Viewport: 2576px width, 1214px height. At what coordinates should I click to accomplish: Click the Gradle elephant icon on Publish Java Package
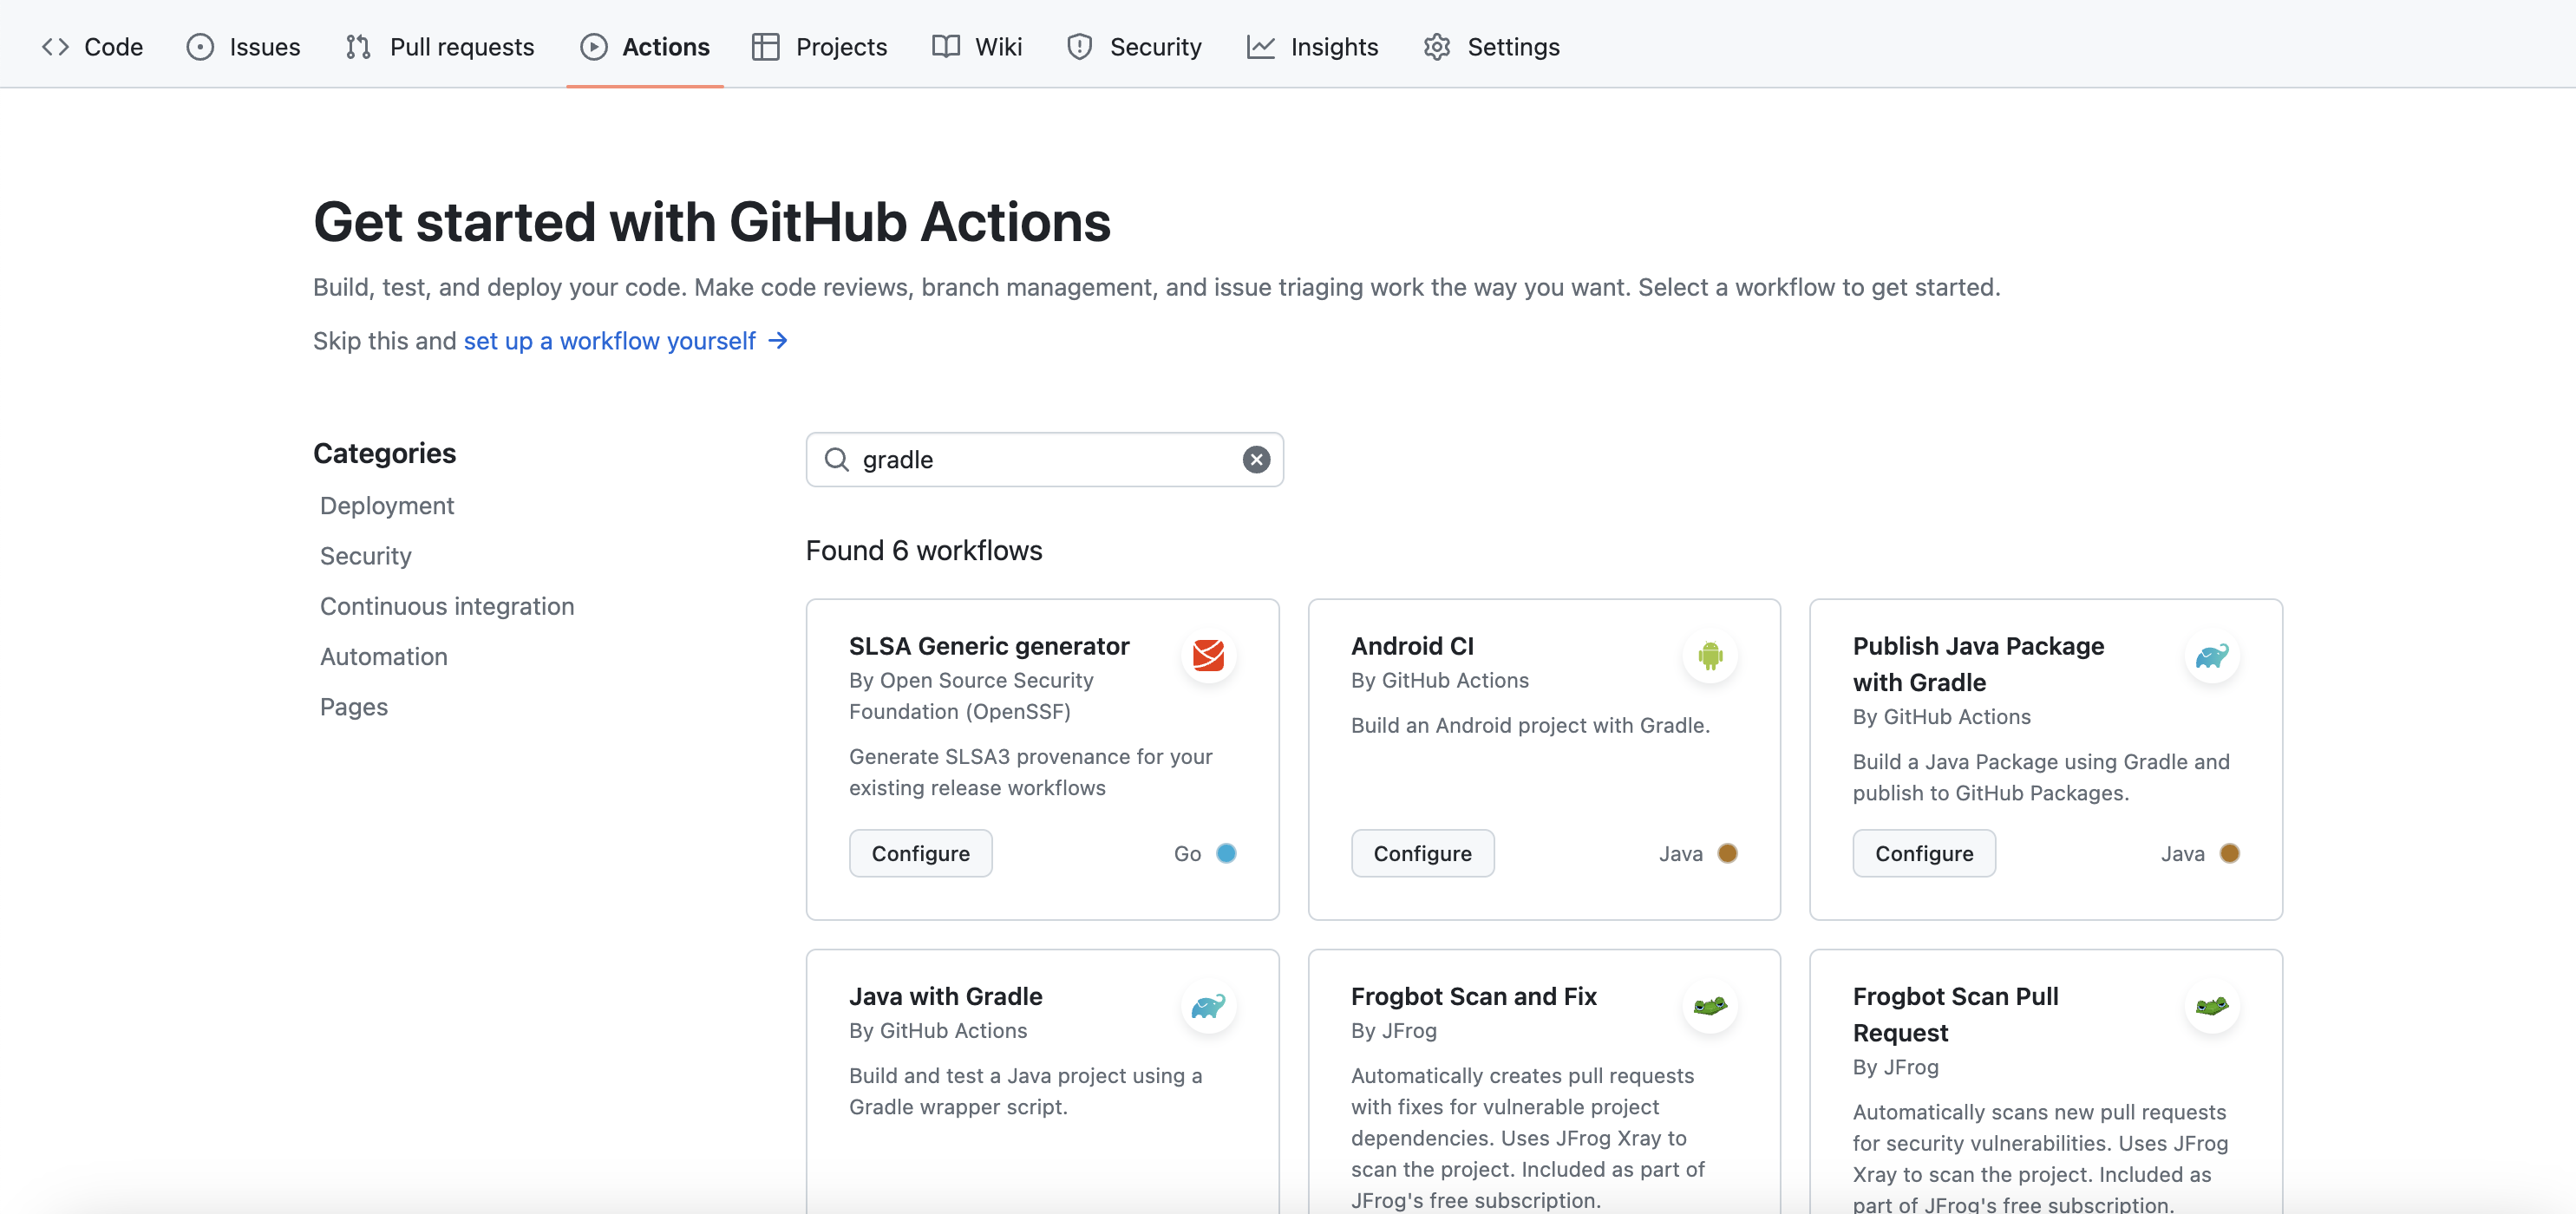coord(2211,656)
